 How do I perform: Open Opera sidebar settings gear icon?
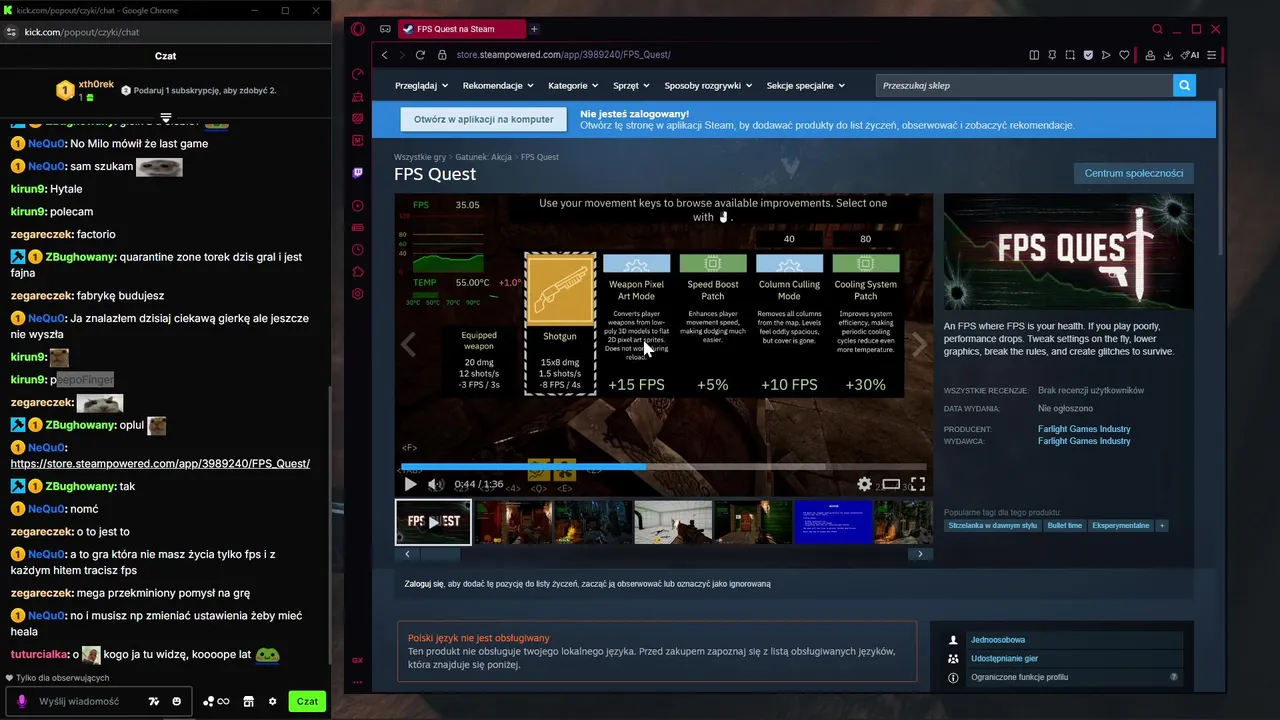(358, 294)
